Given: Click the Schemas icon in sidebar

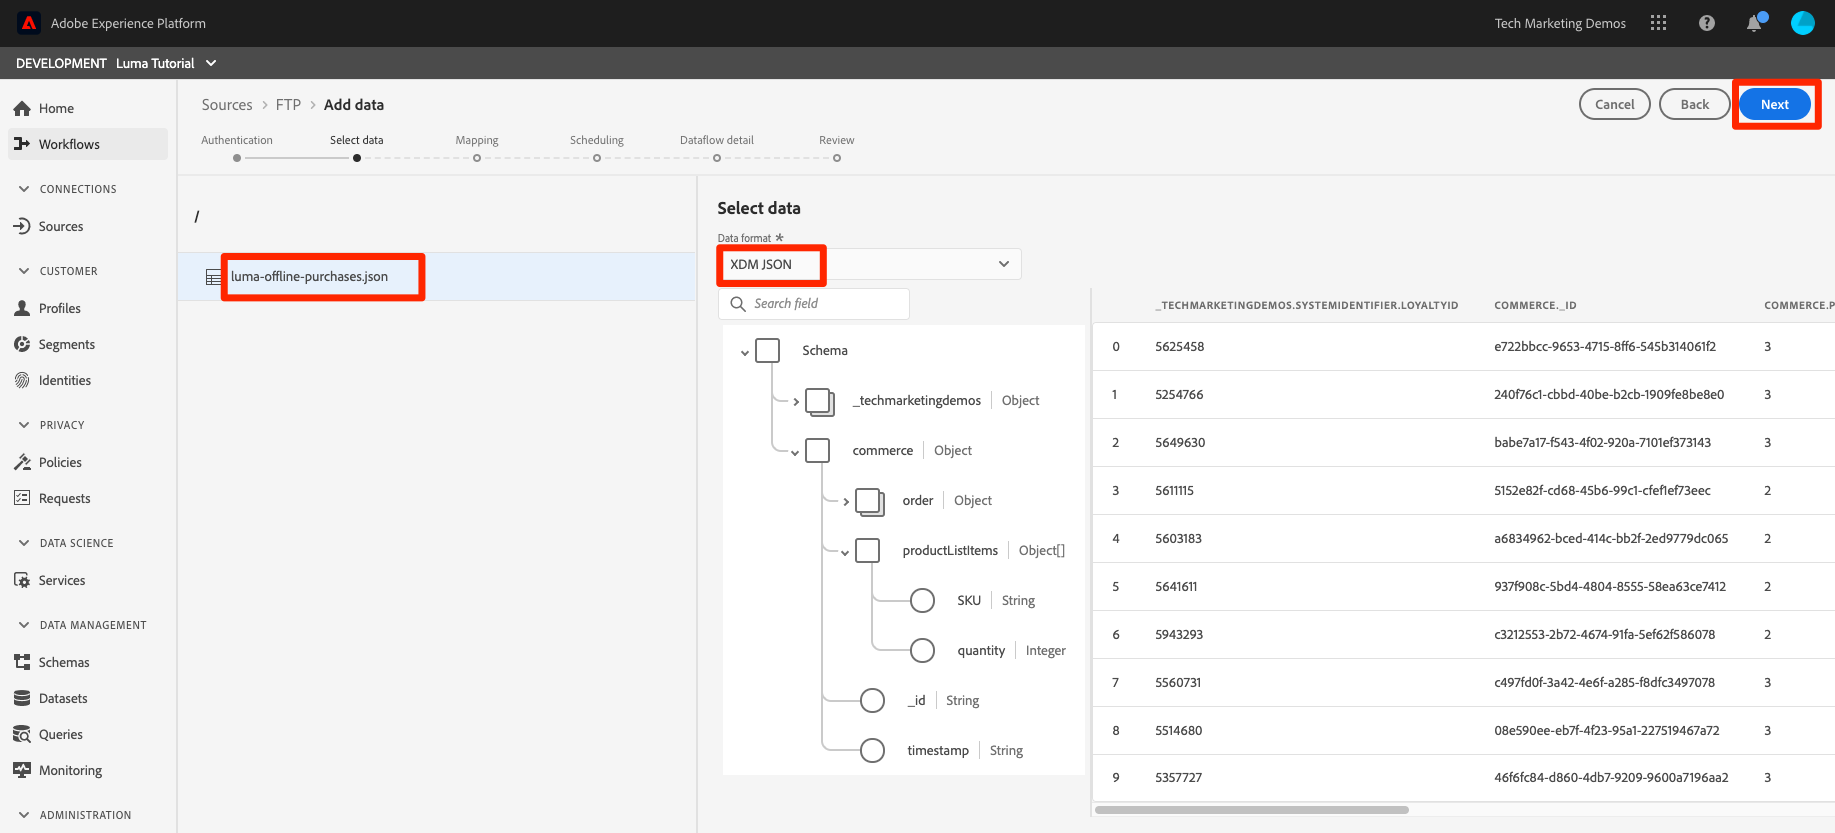Looking at the screenshot, I should [22, 662].
